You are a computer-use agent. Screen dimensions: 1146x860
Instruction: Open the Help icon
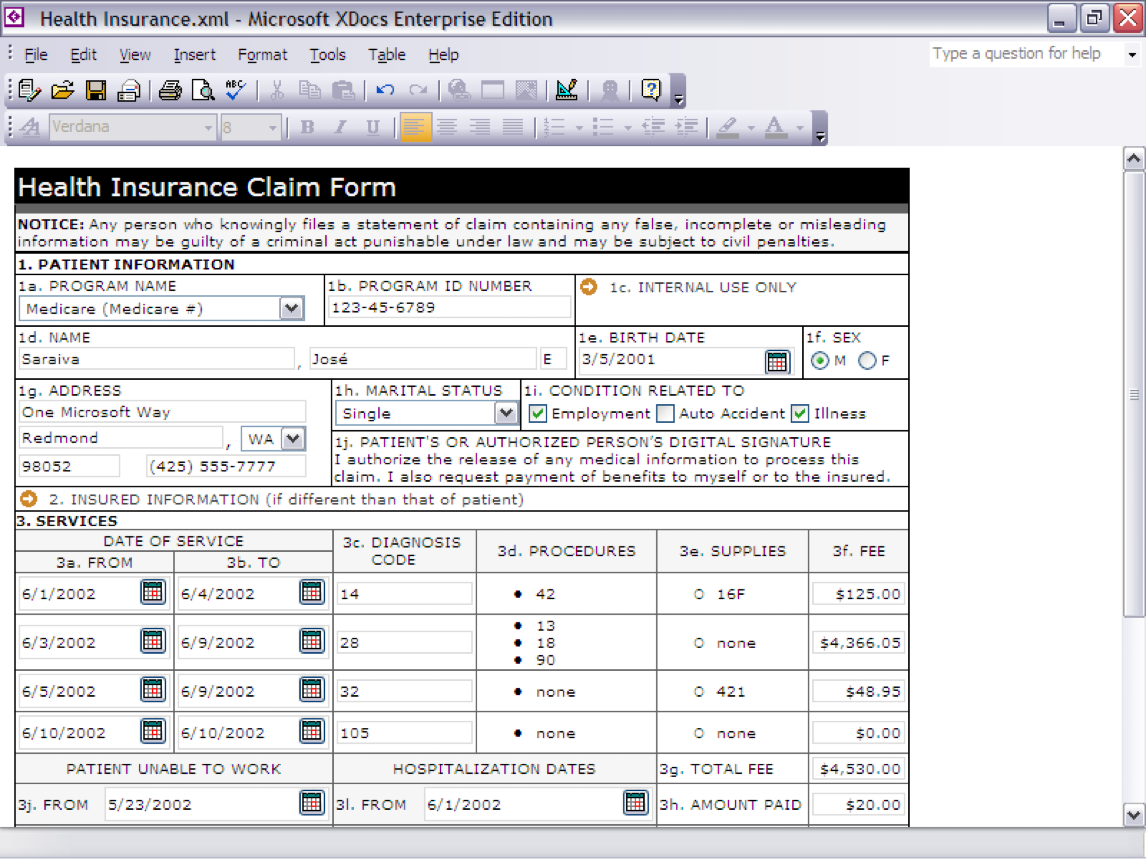[651, 89]
